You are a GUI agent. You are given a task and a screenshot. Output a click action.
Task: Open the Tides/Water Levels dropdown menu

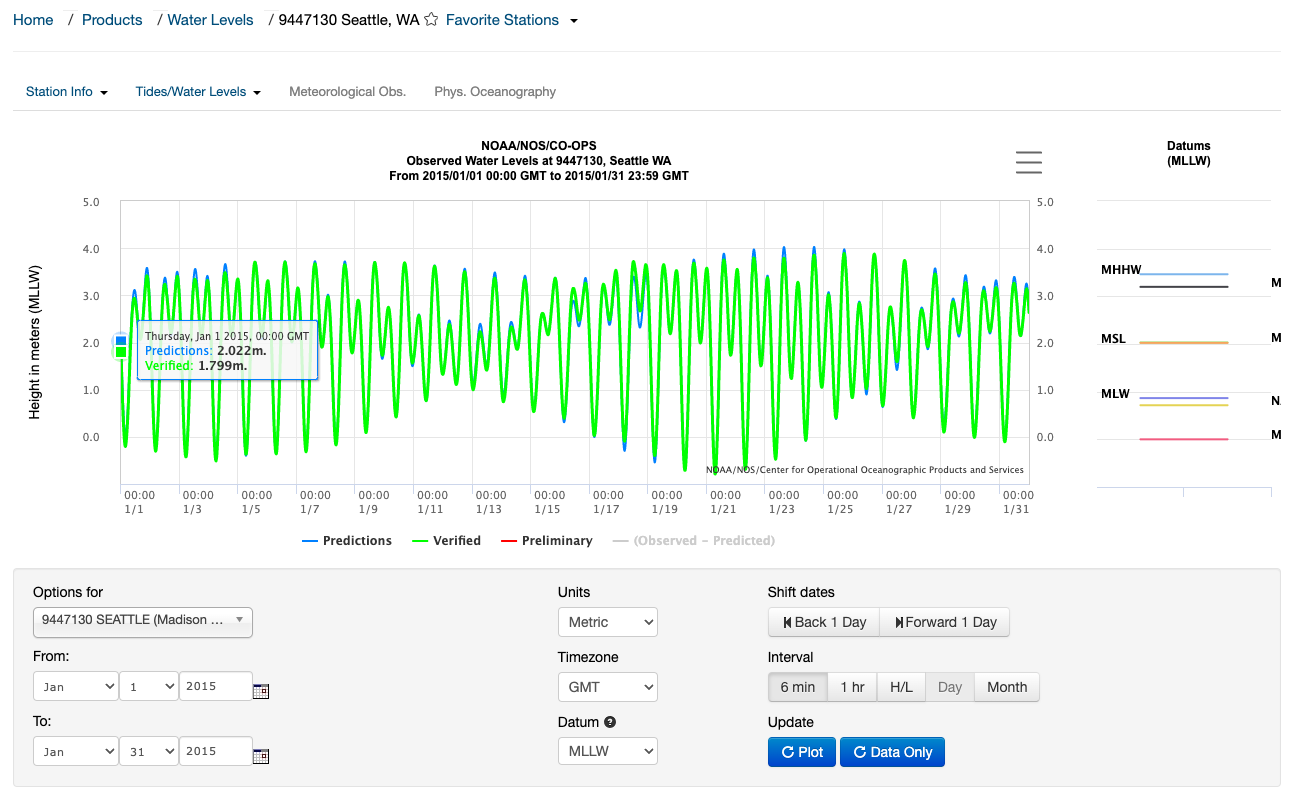pyautogui.click(x=198, y=91)
